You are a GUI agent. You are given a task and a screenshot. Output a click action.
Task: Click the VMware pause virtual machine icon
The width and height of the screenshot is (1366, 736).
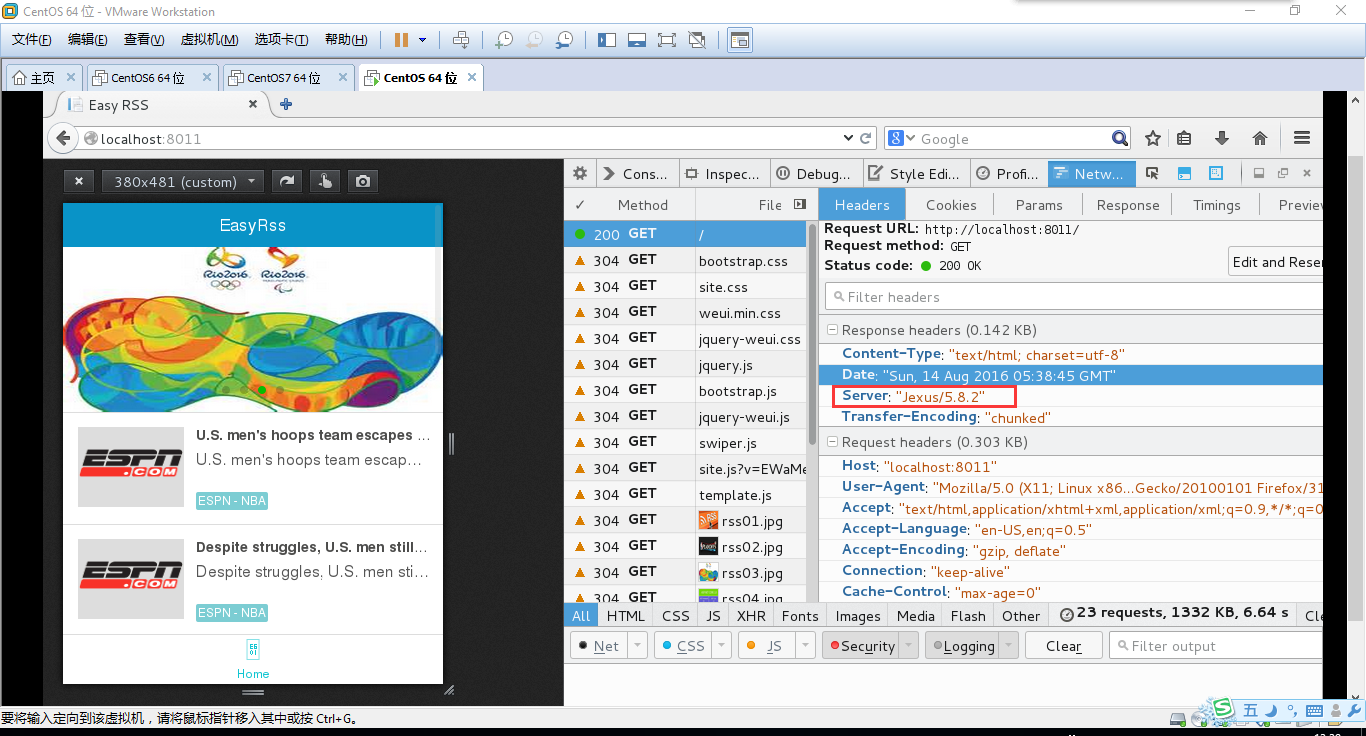(401, 40)
